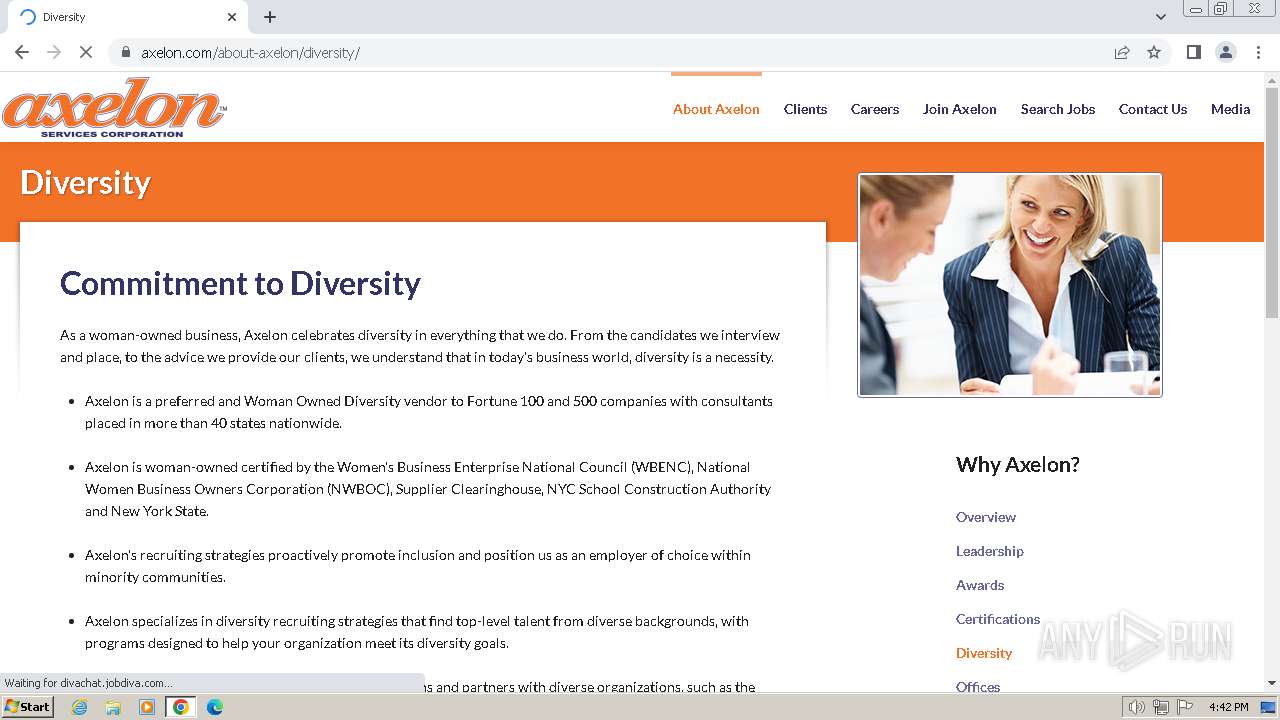
Task: Open the Chrome three-dot menu
Action: (1258, 52)
